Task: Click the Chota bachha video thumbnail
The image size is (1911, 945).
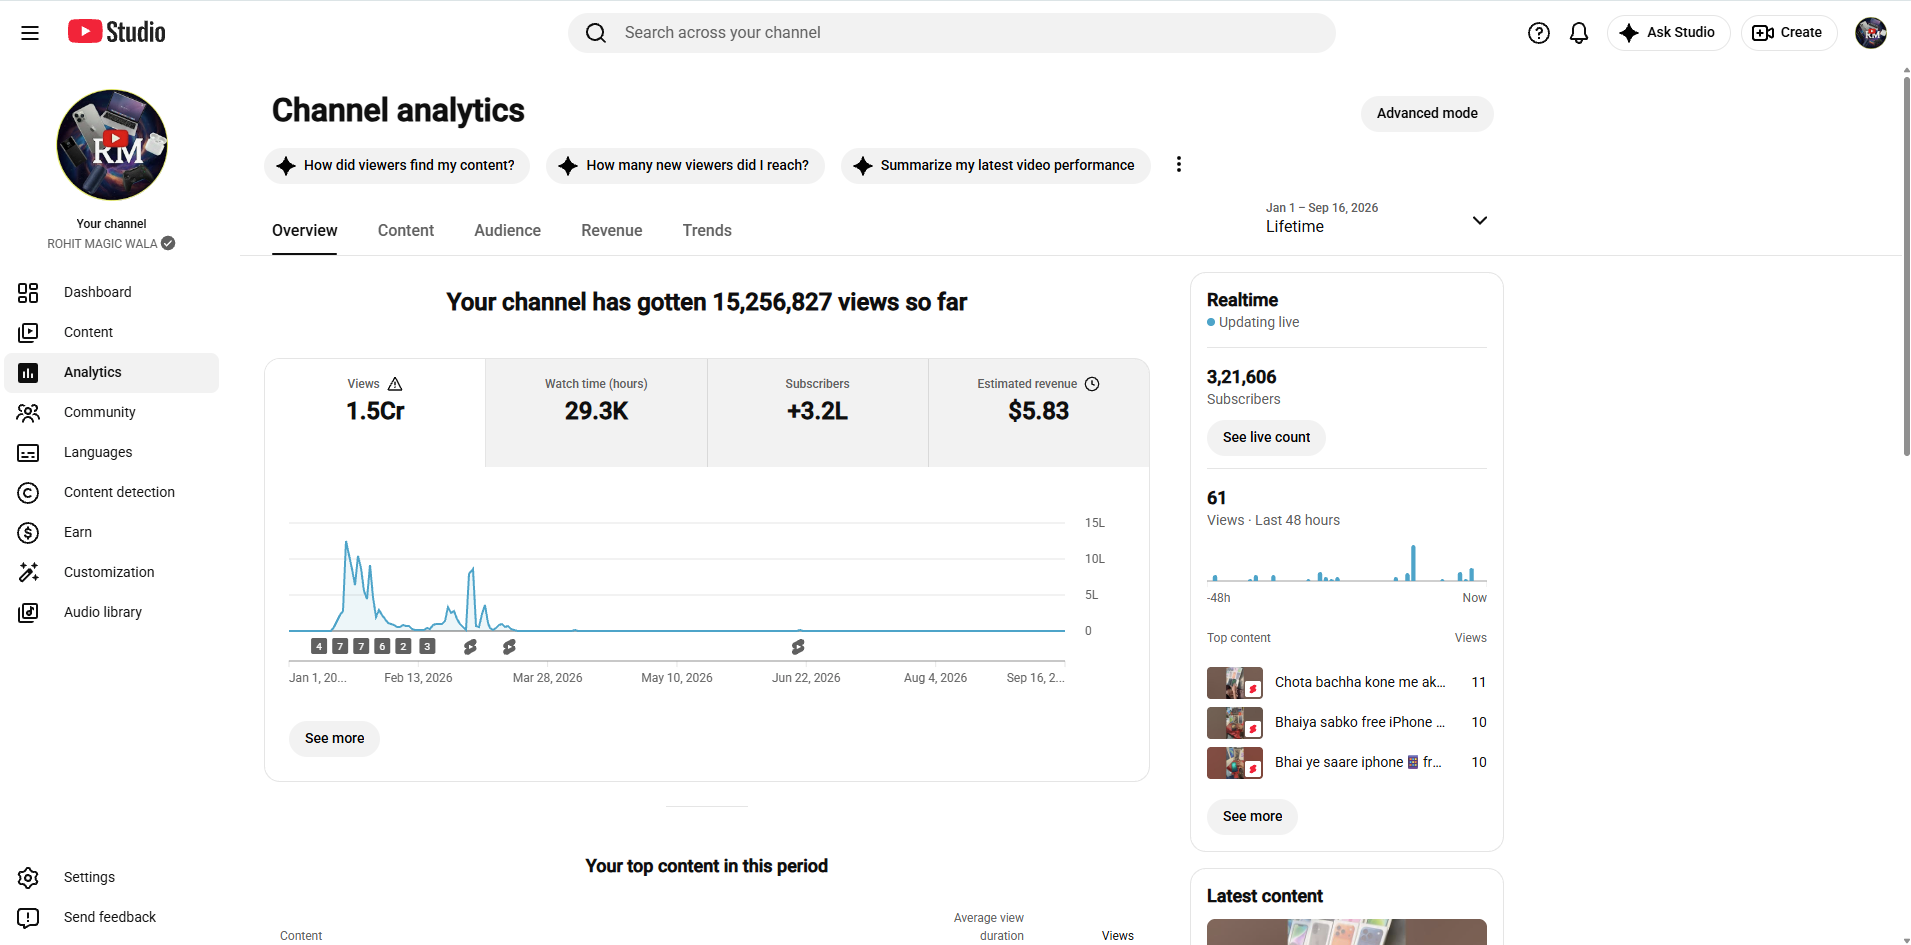Action: click(1235, 683)
